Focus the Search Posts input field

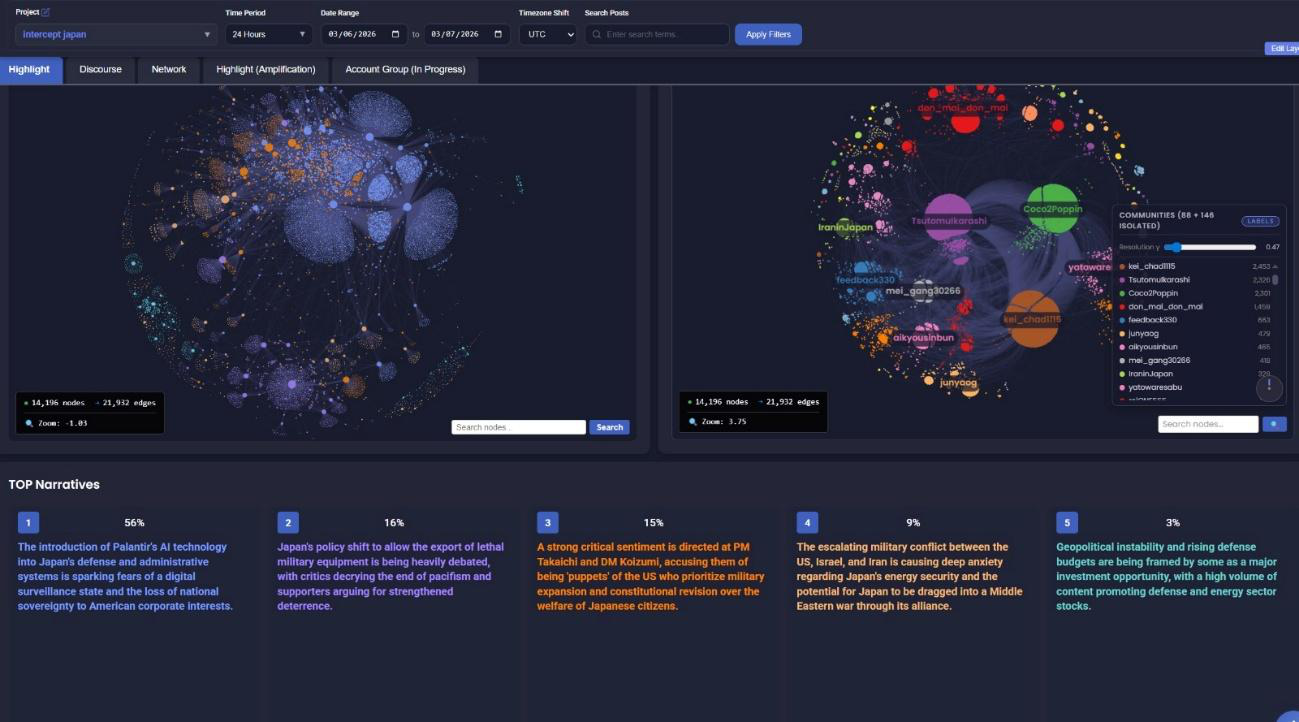(657, 34)
